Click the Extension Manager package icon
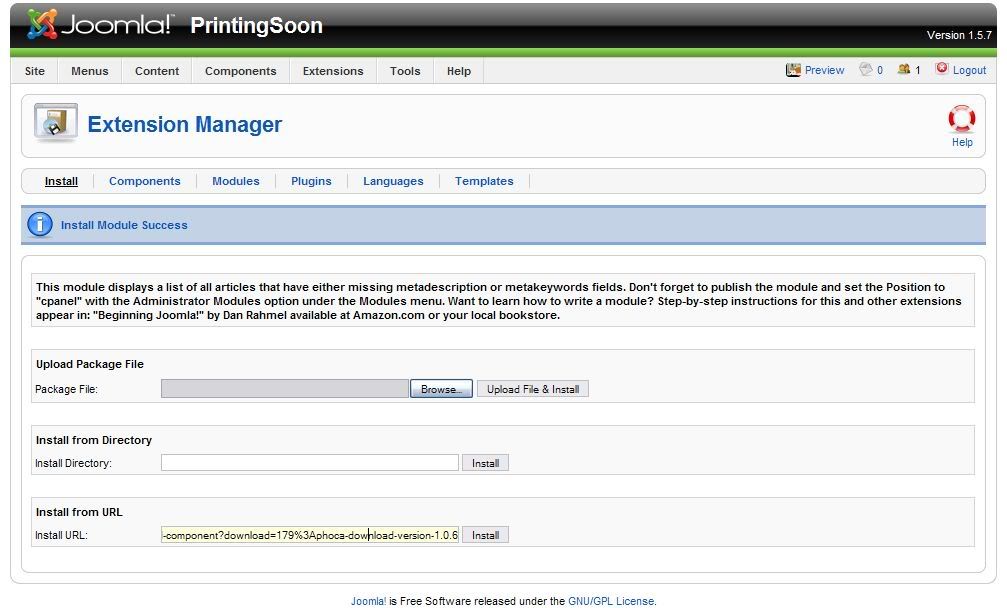Viewport: 1007px width, 608px height. click(x=55, y=123)
